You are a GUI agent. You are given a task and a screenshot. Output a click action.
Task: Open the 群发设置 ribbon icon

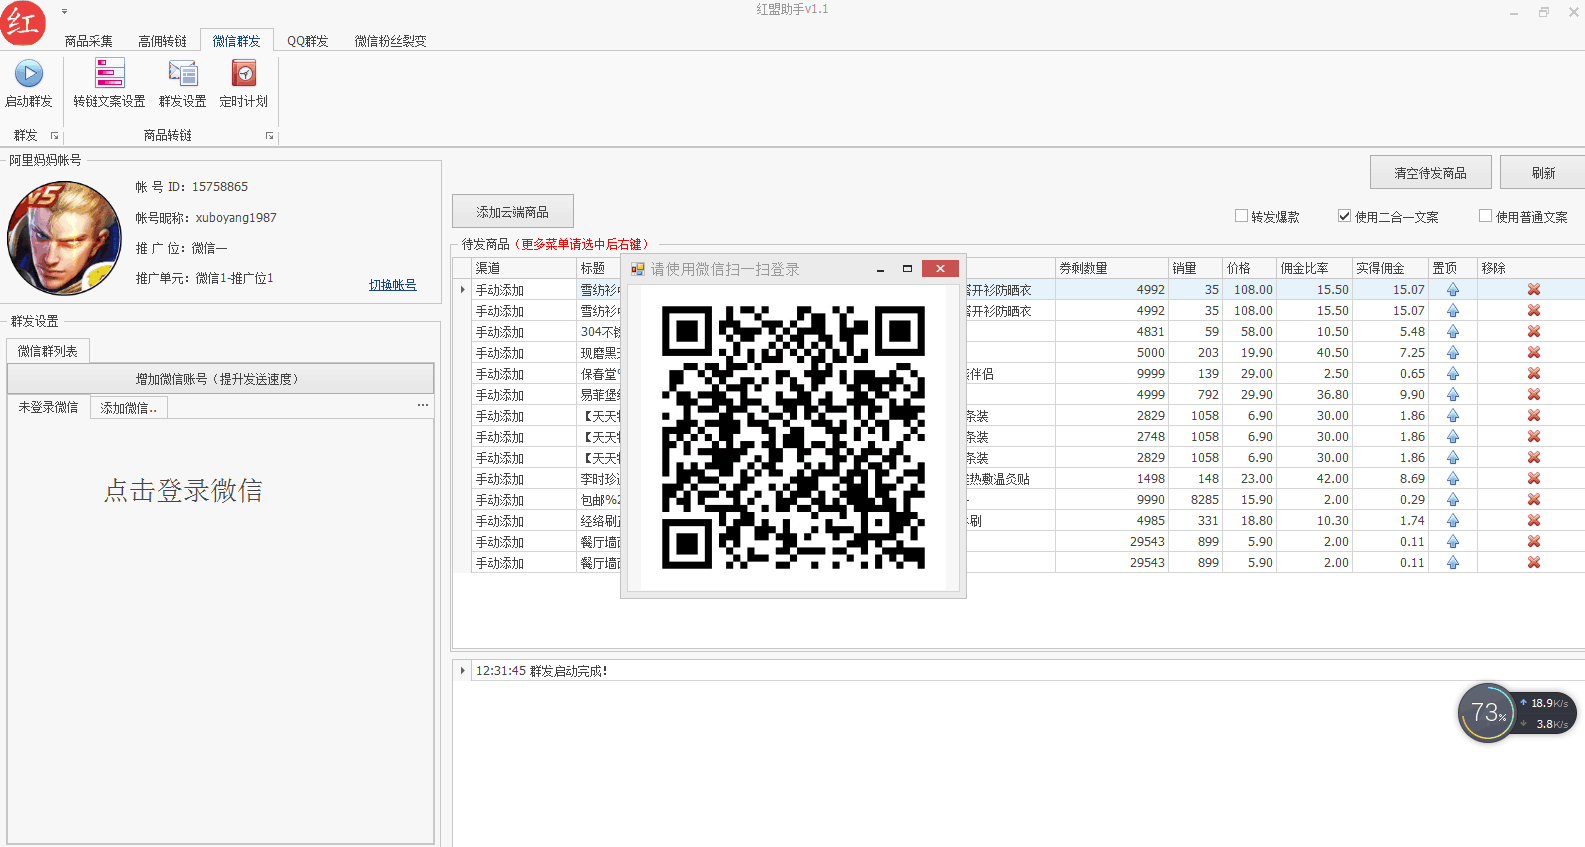183,83
